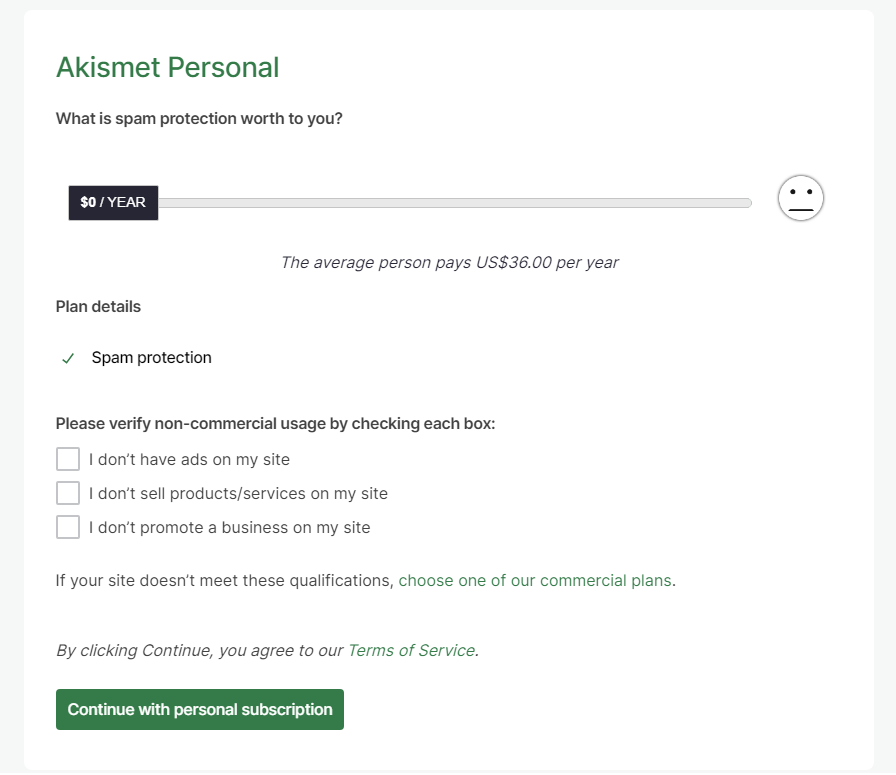
Task: Click the "average person pays US$36.00" text
Action: [449, 263]
